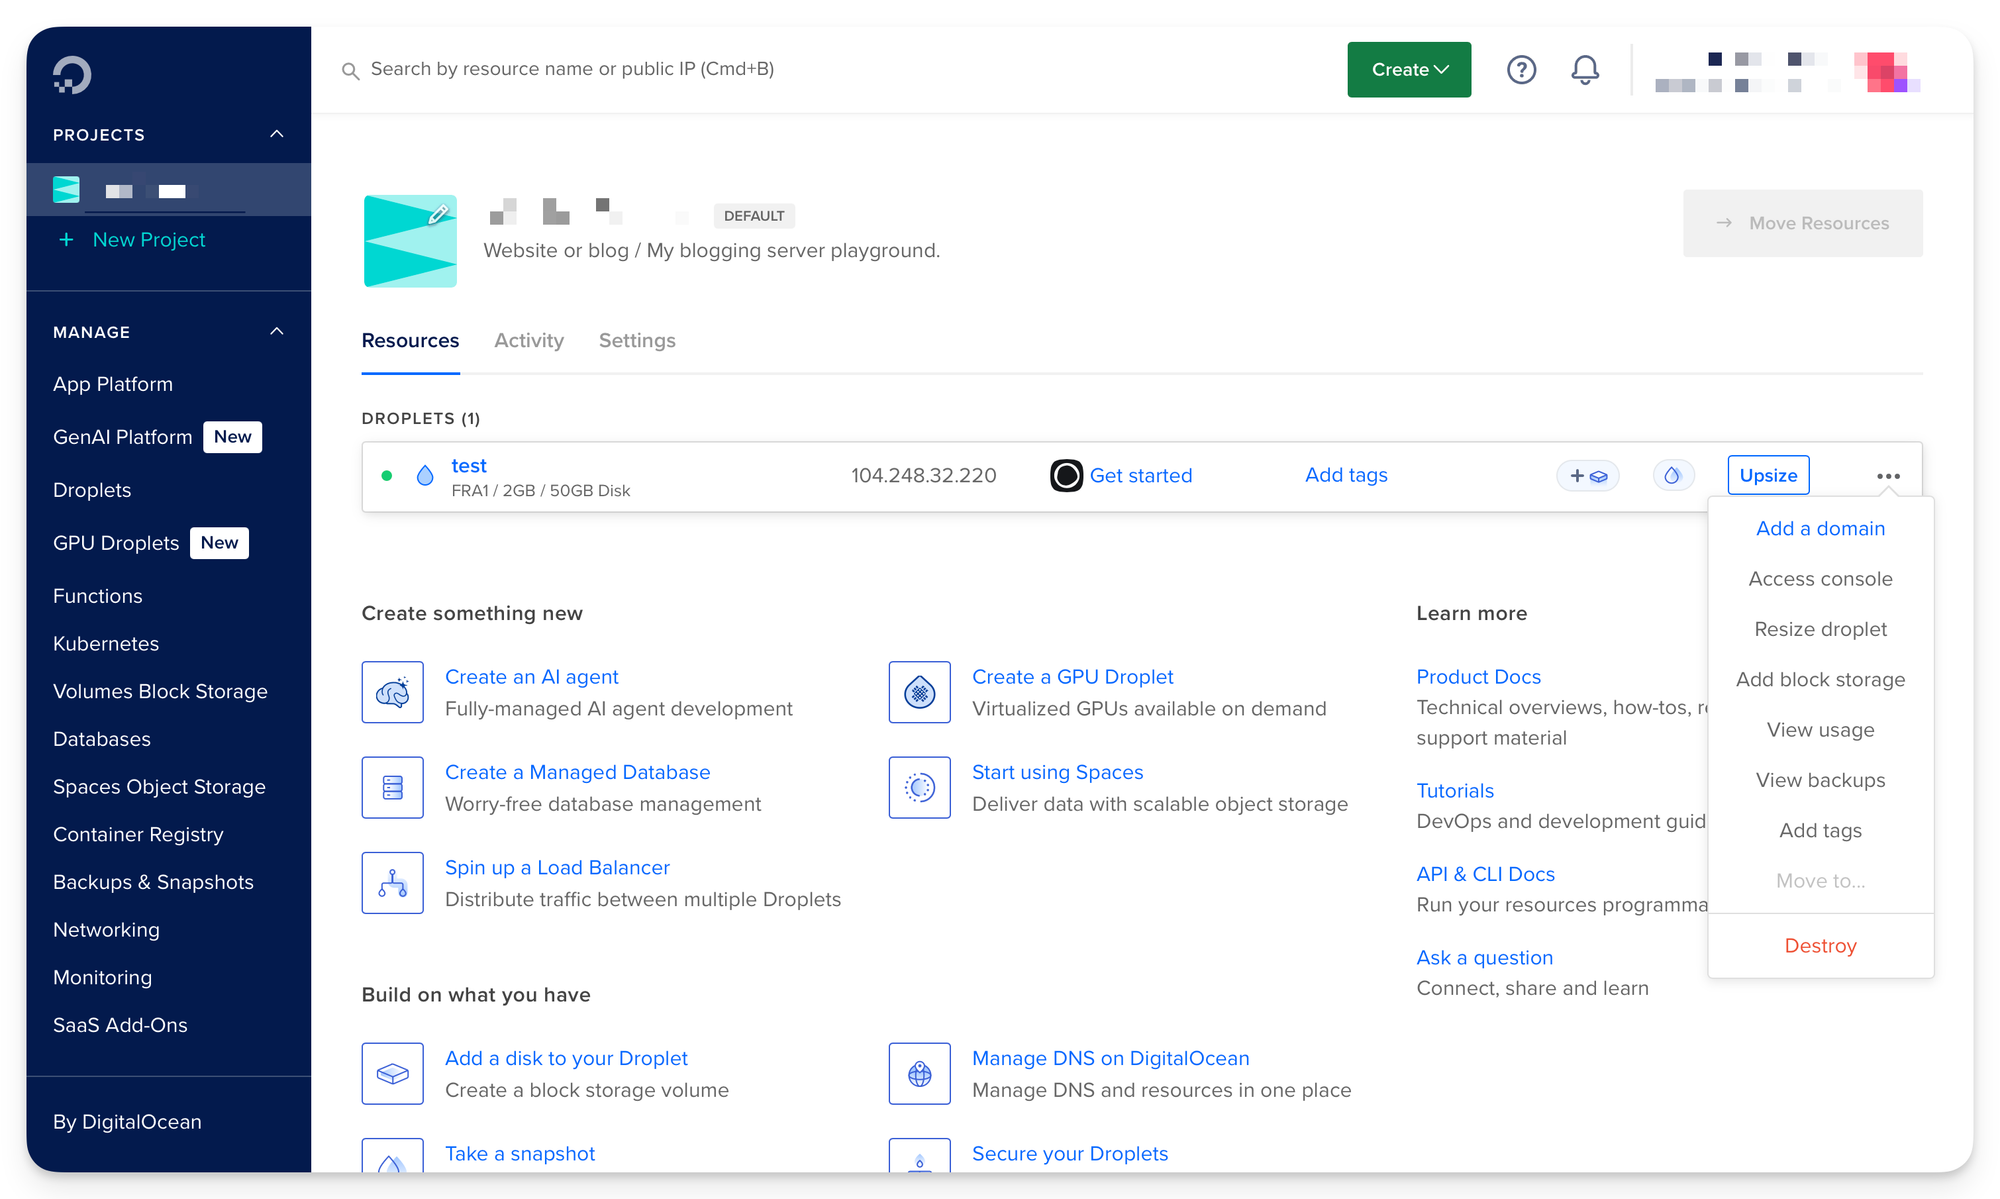
Task: Click New Project in sidebar
Action: [149, 240]
